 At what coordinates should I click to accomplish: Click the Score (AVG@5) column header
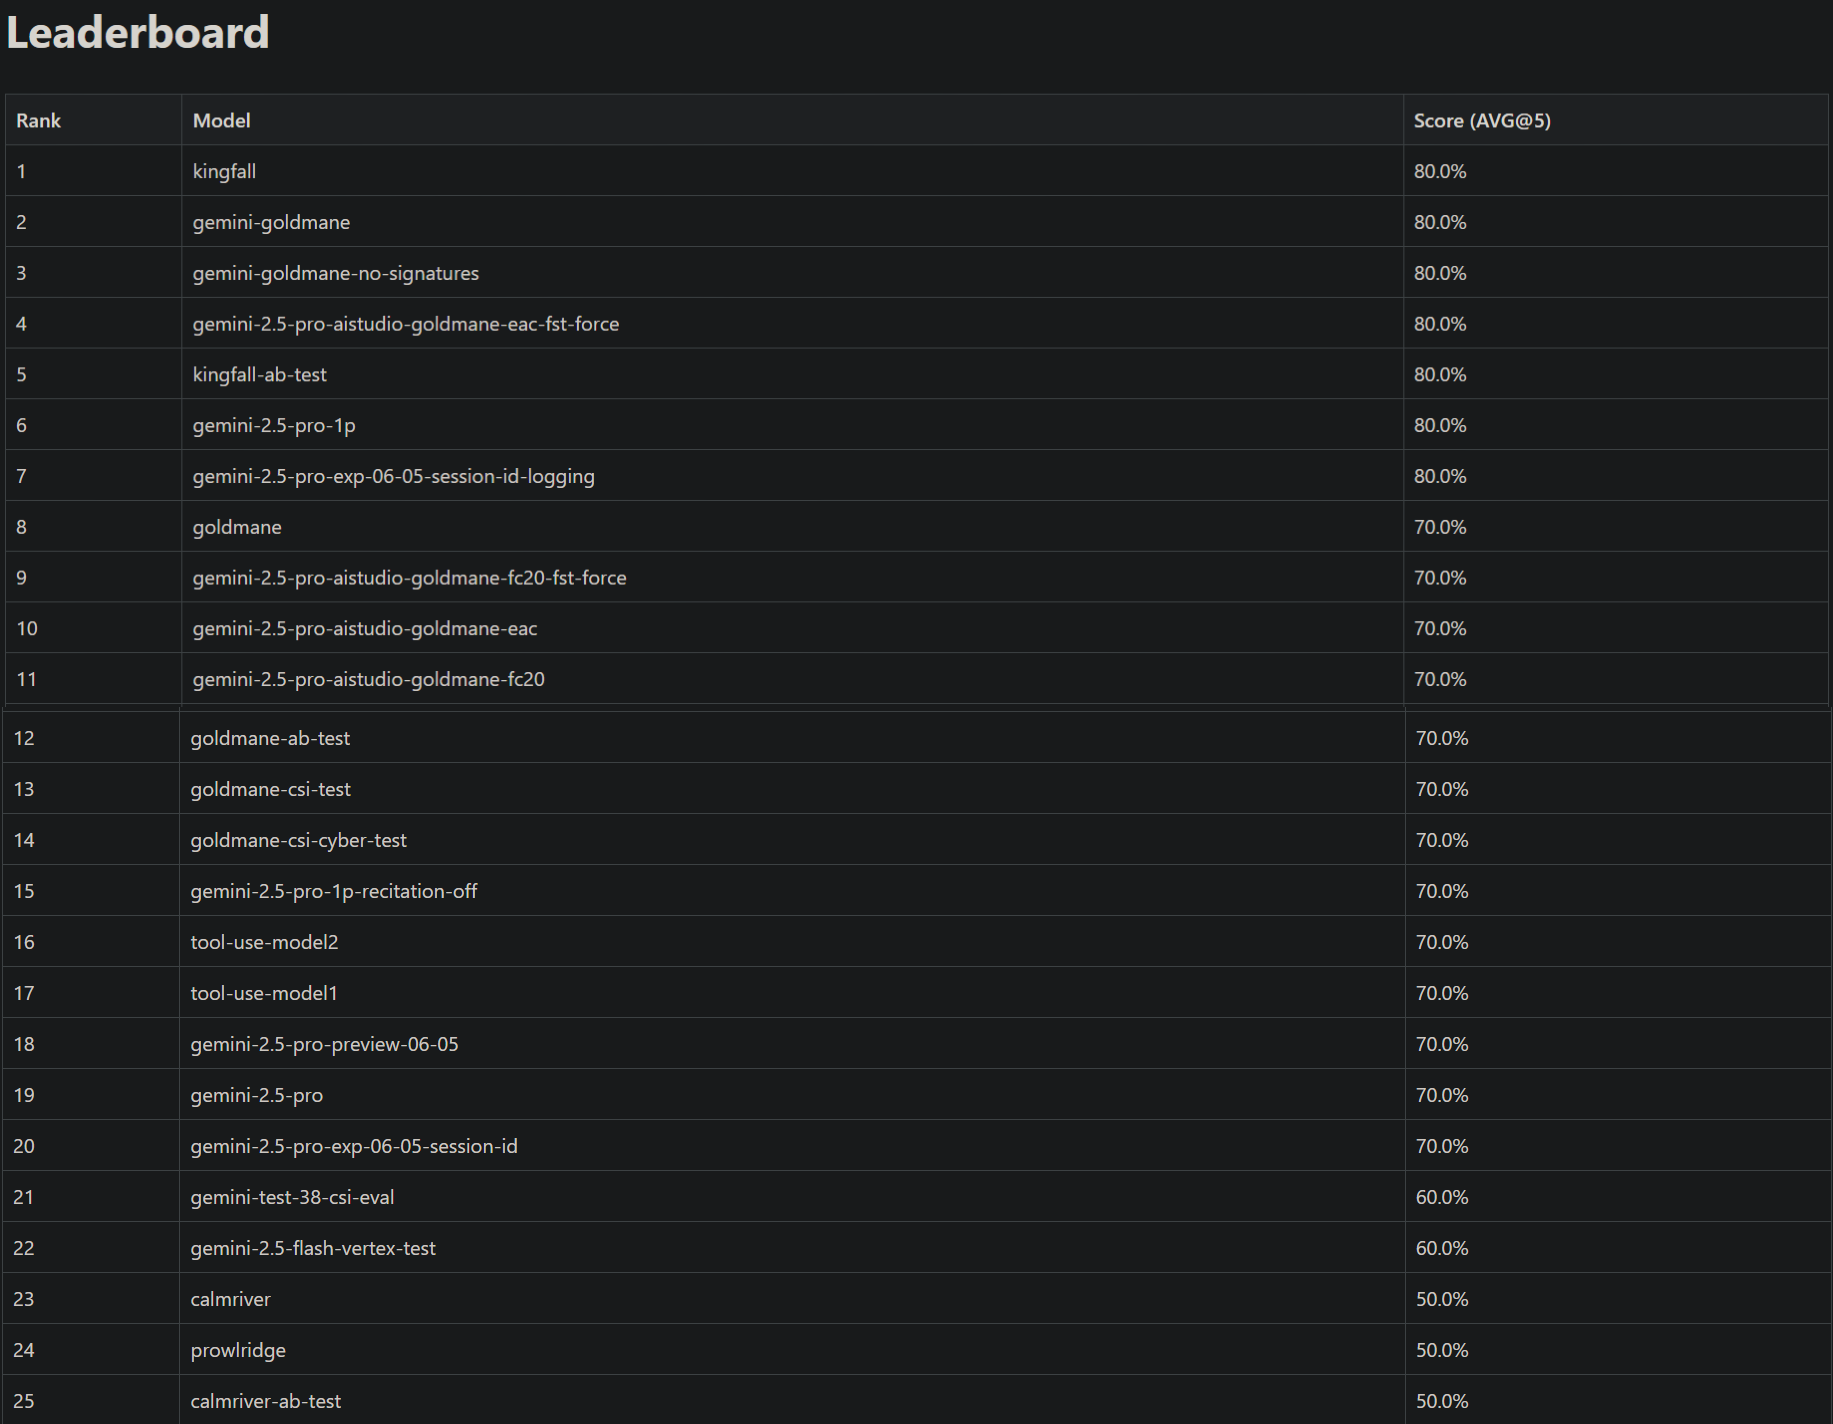point(1482,121)
